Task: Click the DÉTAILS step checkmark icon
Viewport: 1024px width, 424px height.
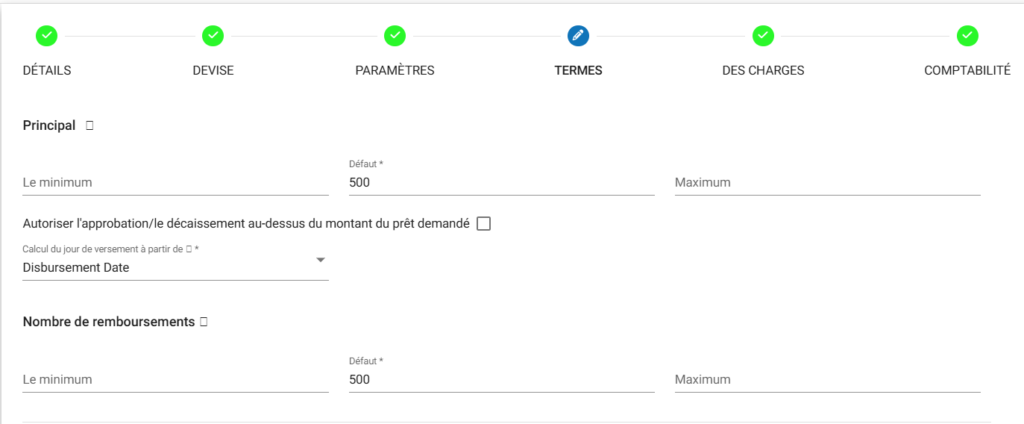Action: [47, 36]
